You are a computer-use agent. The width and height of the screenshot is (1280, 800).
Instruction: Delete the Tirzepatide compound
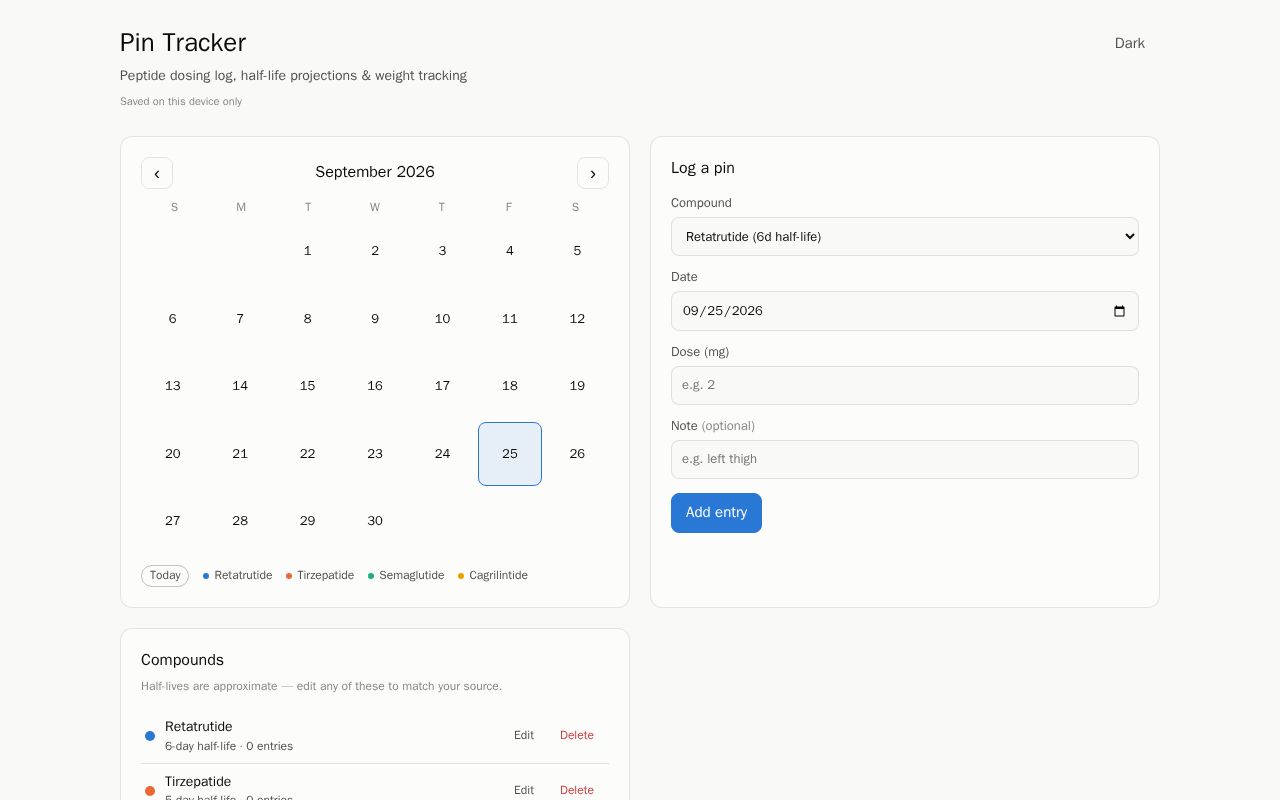pyautogui.click(x=577, y=790)
